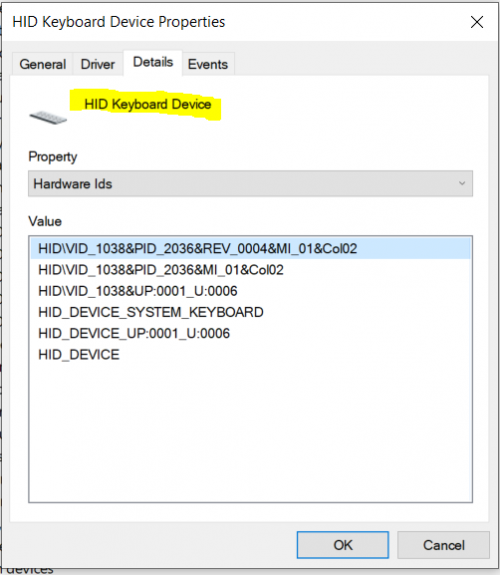This screenshot has height=575, width=500.
Task: Pick HID_DEVICE_SYSTEM_KEYBOARD in the value list
Action: tap(151, 312)
